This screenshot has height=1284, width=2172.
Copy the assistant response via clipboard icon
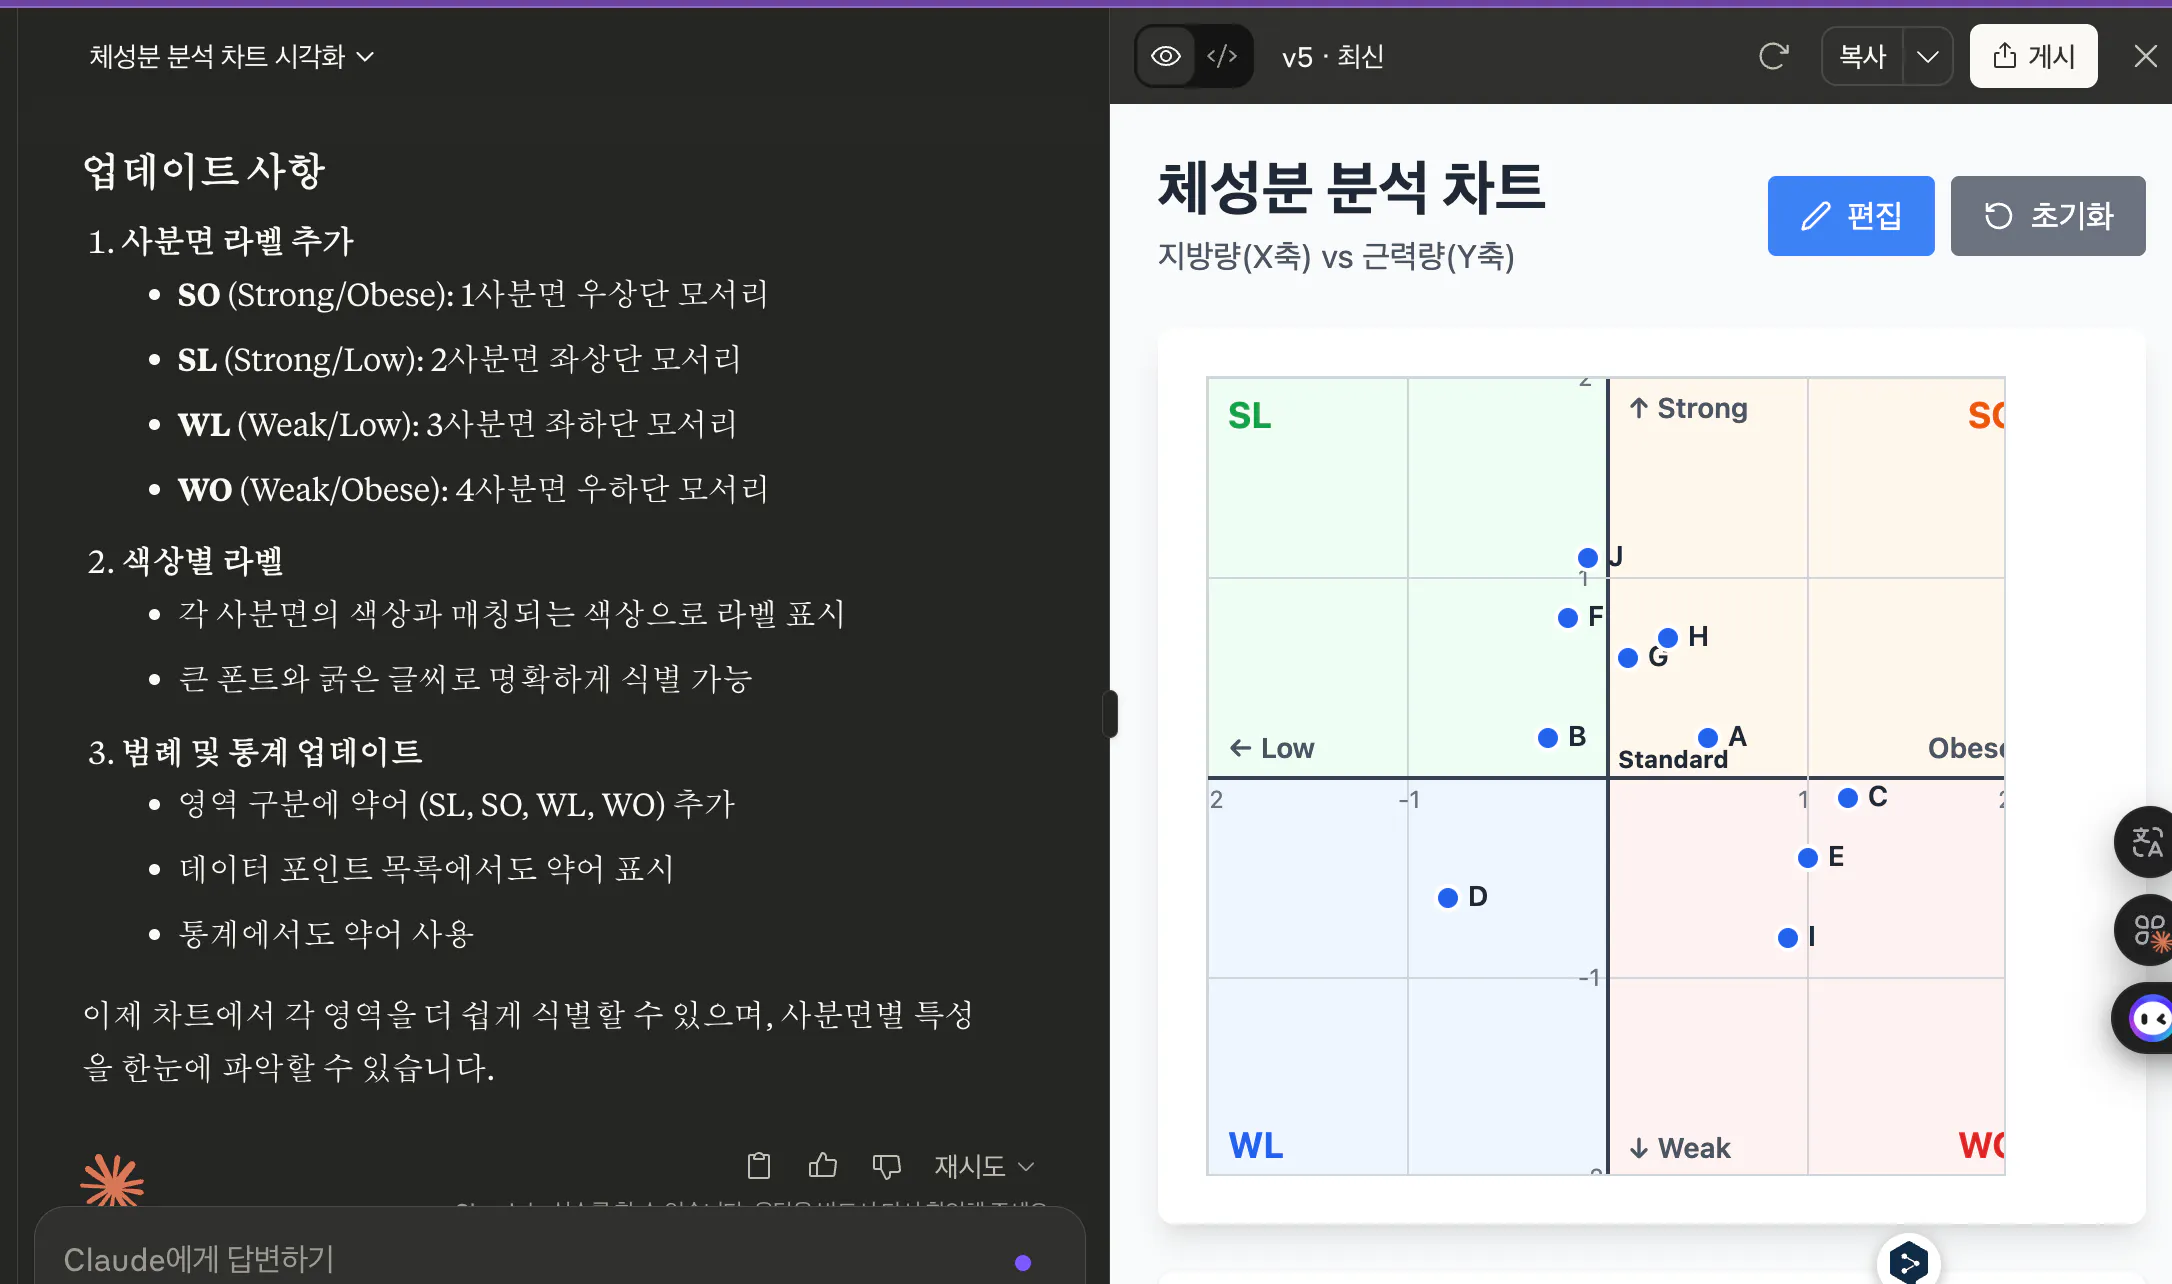(x=759, y=1165)
